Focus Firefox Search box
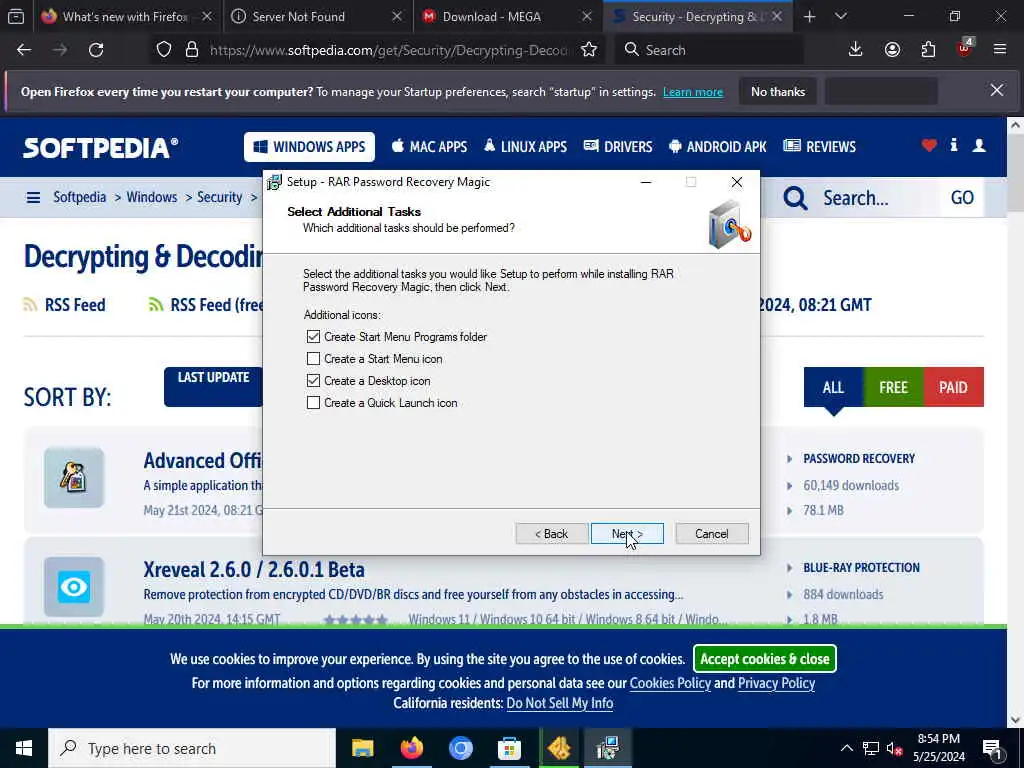Image resolution: width=1024 pixels, height=768 pixels. 709,50
